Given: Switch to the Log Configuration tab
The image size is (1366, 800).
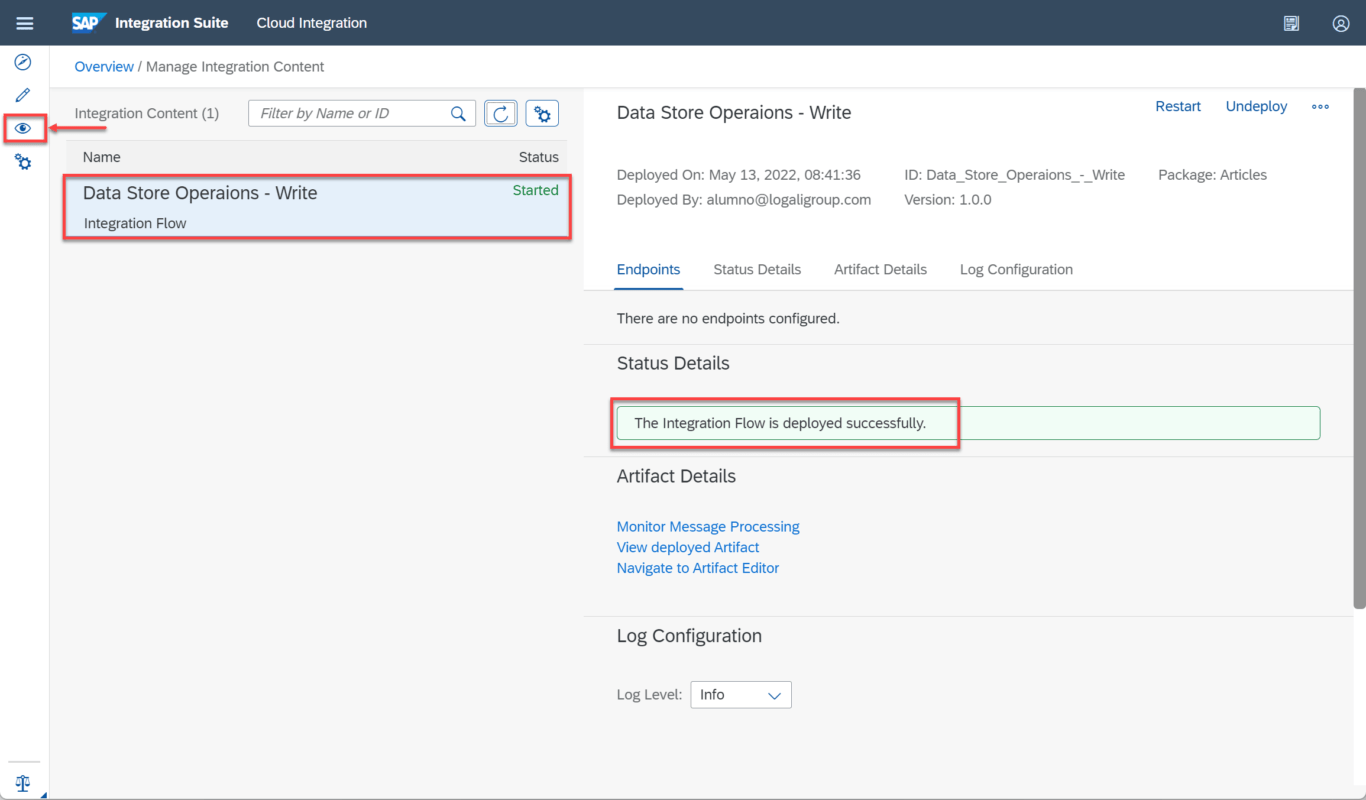Looking at the screenshot, I should click(1016, 269).
